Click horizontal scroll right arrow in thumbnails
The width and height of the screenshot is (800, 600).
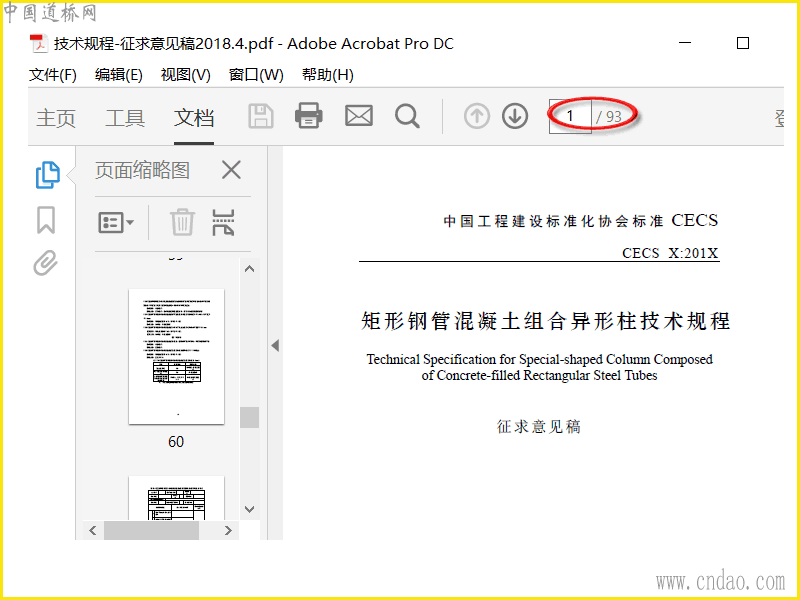228,531
